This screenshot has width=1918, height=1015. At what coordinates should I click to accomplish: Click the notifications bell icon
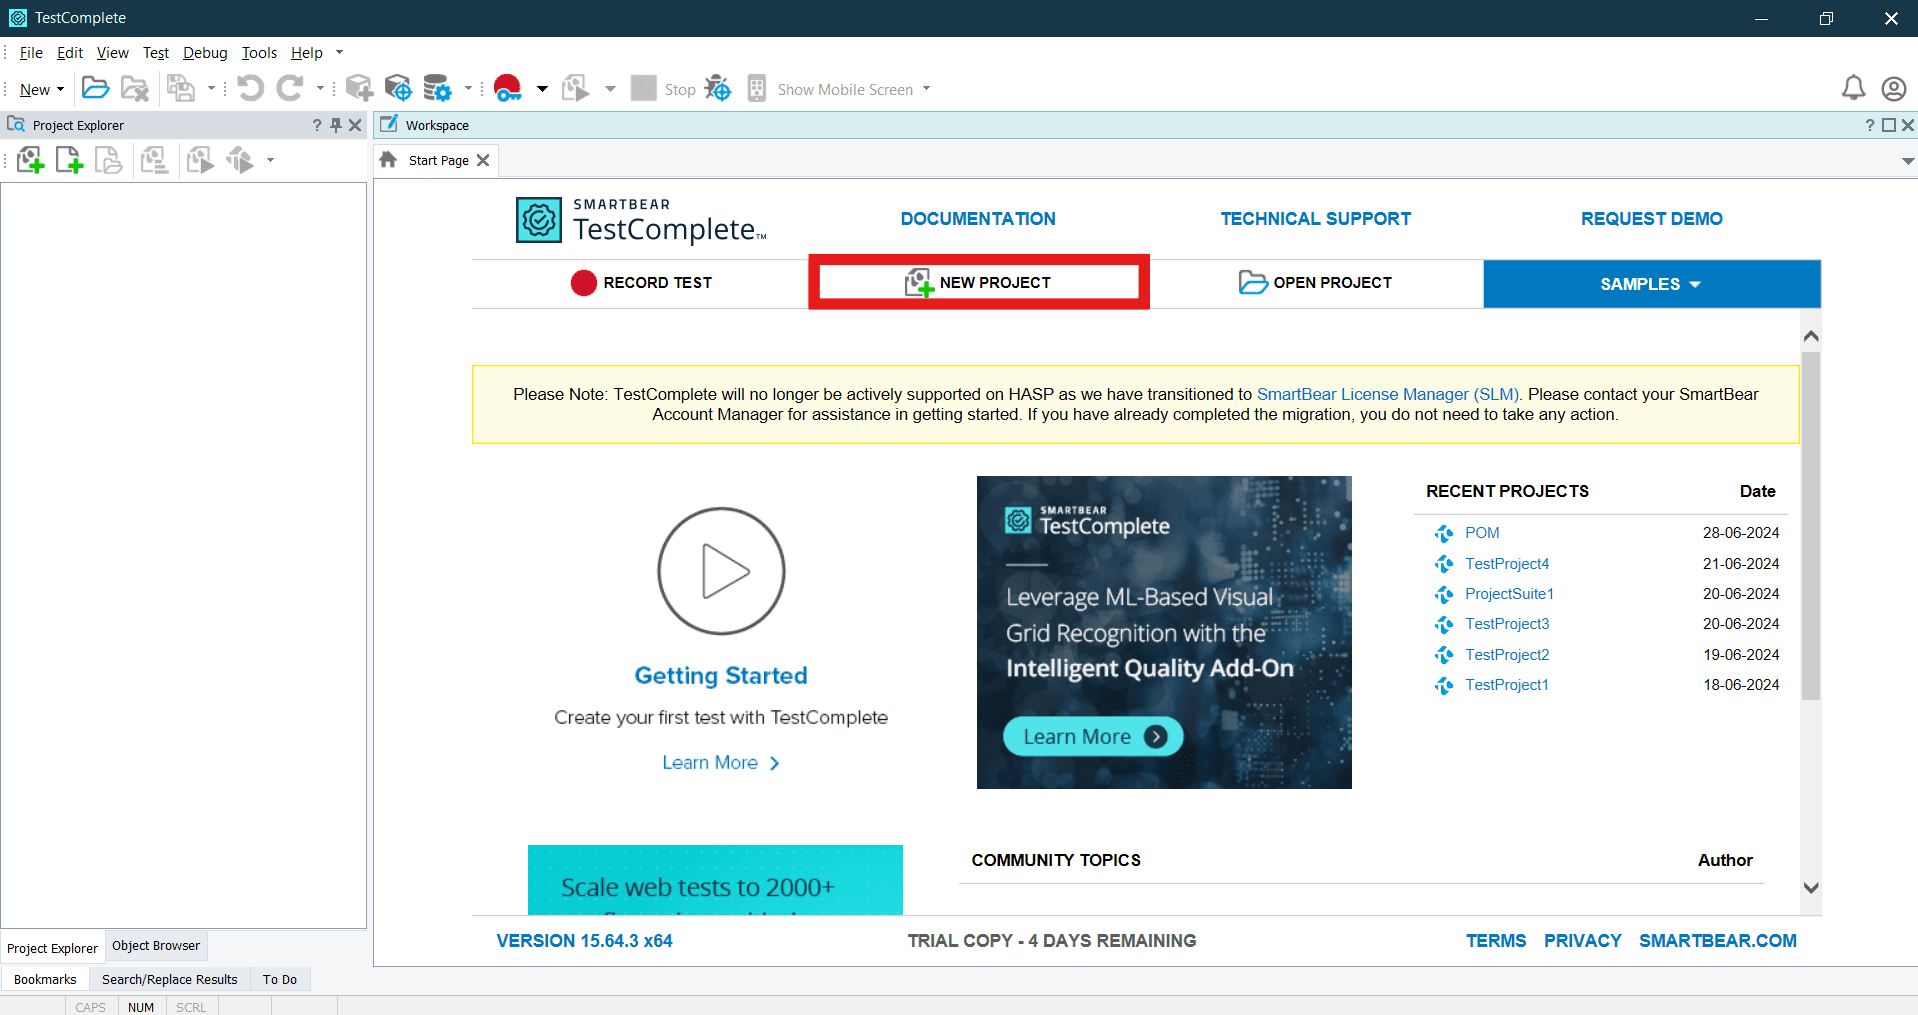click(x=1852, y=88)
